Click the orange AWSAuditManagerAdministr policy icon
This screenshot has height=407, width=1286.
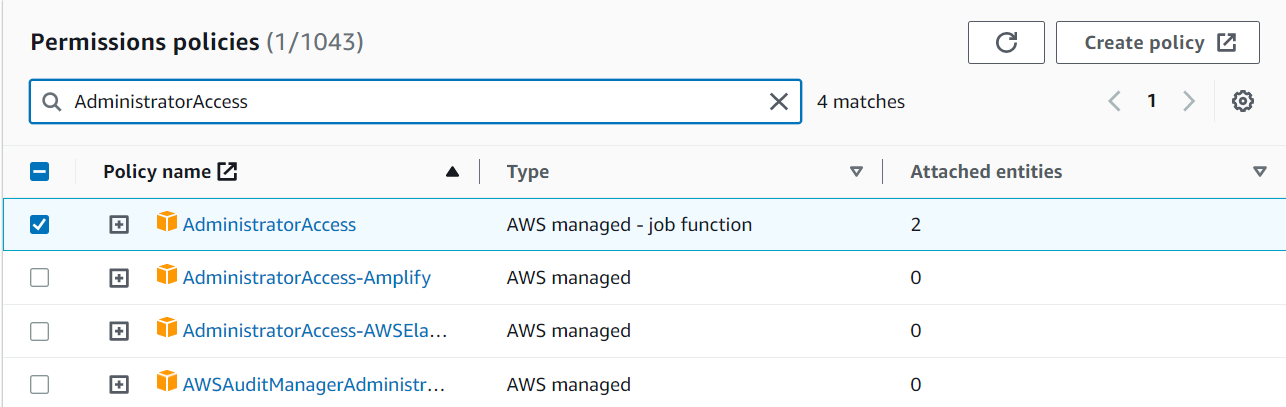[167, 383]
